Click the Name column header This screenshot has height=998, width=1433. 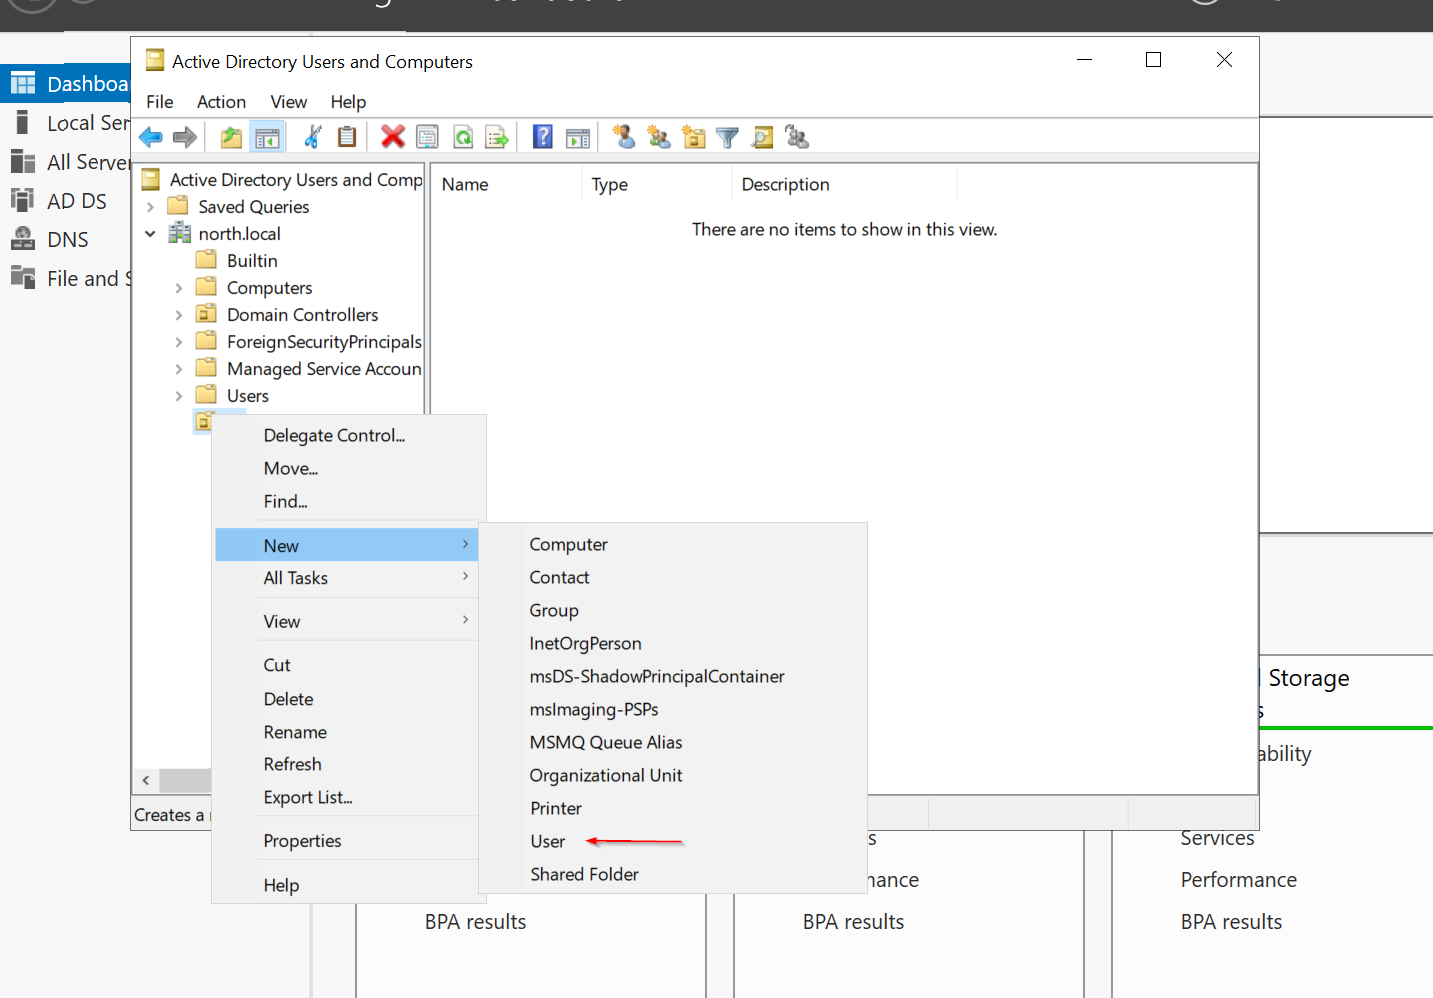pyautogui.click(x=507, y=184)
